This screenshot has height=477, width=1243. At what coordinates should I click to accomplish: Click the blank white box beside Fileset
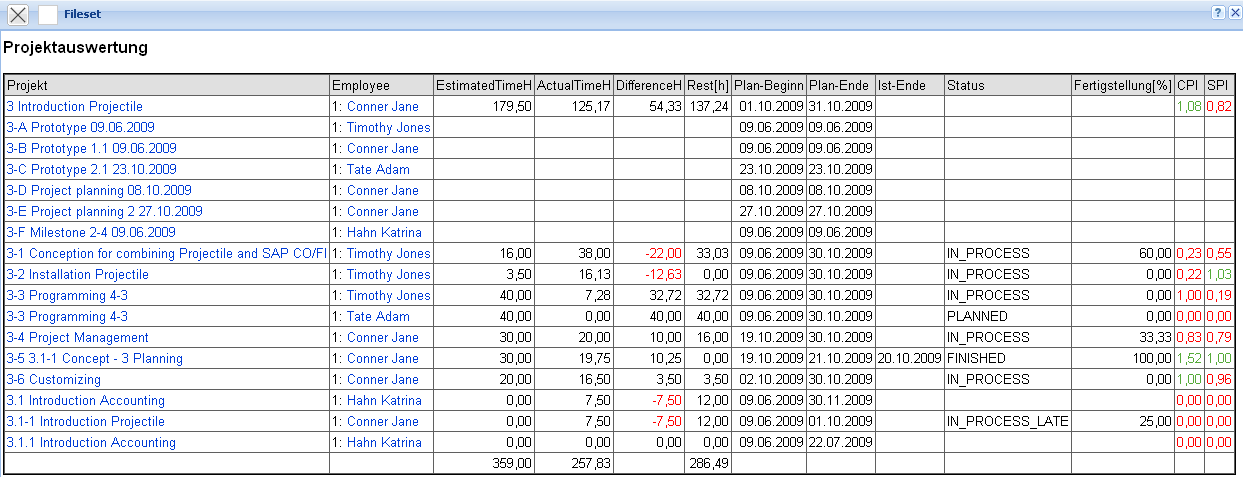pos(47,14)
